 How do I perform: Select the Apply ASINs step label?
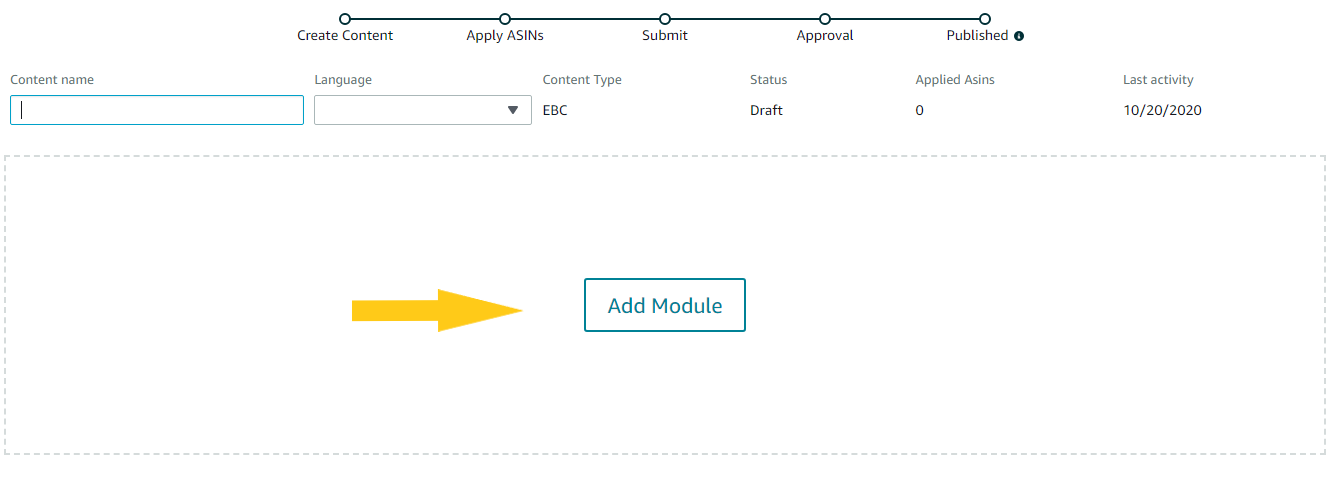[x=505, y=36]
